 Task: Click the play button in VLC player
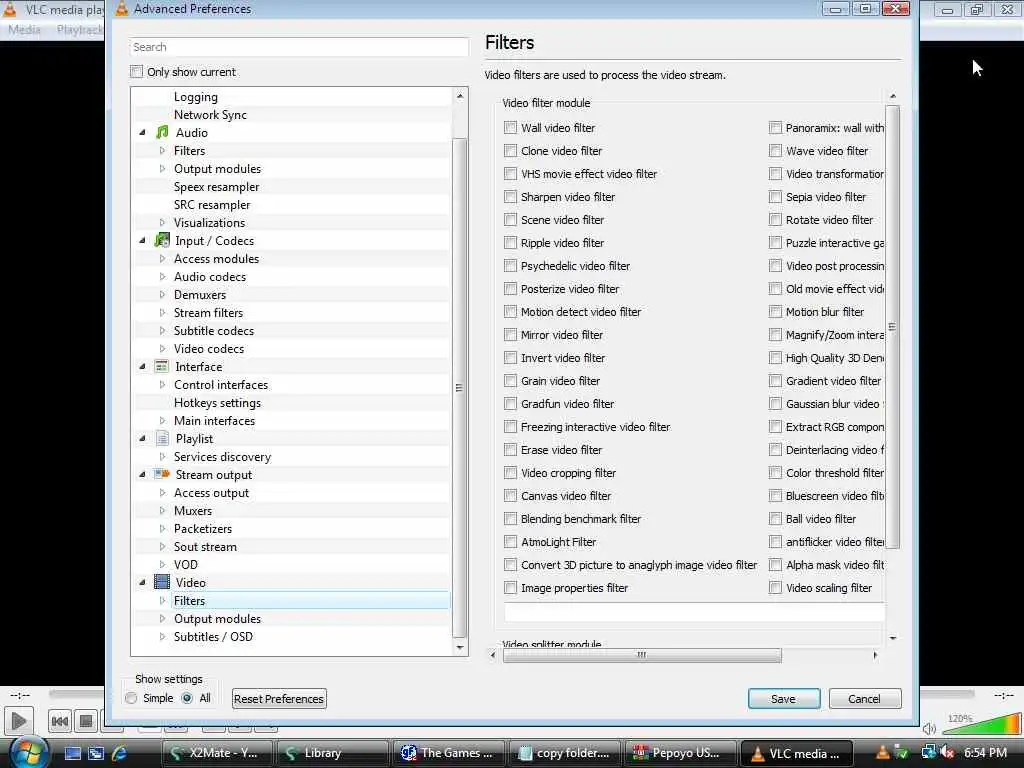click(18, 721)
